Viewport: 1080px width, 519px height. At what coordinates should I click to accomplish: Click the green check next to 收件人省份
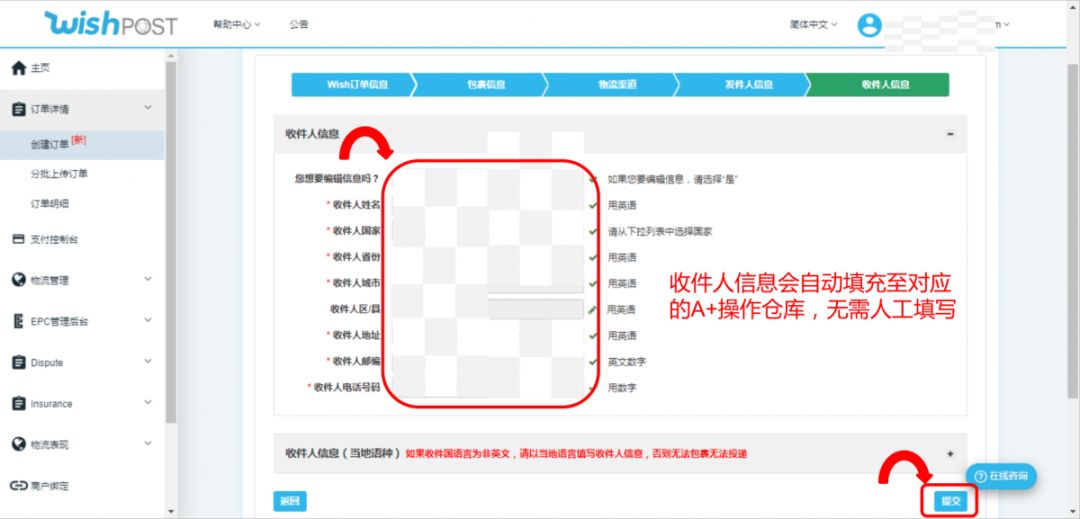[593, 257]
